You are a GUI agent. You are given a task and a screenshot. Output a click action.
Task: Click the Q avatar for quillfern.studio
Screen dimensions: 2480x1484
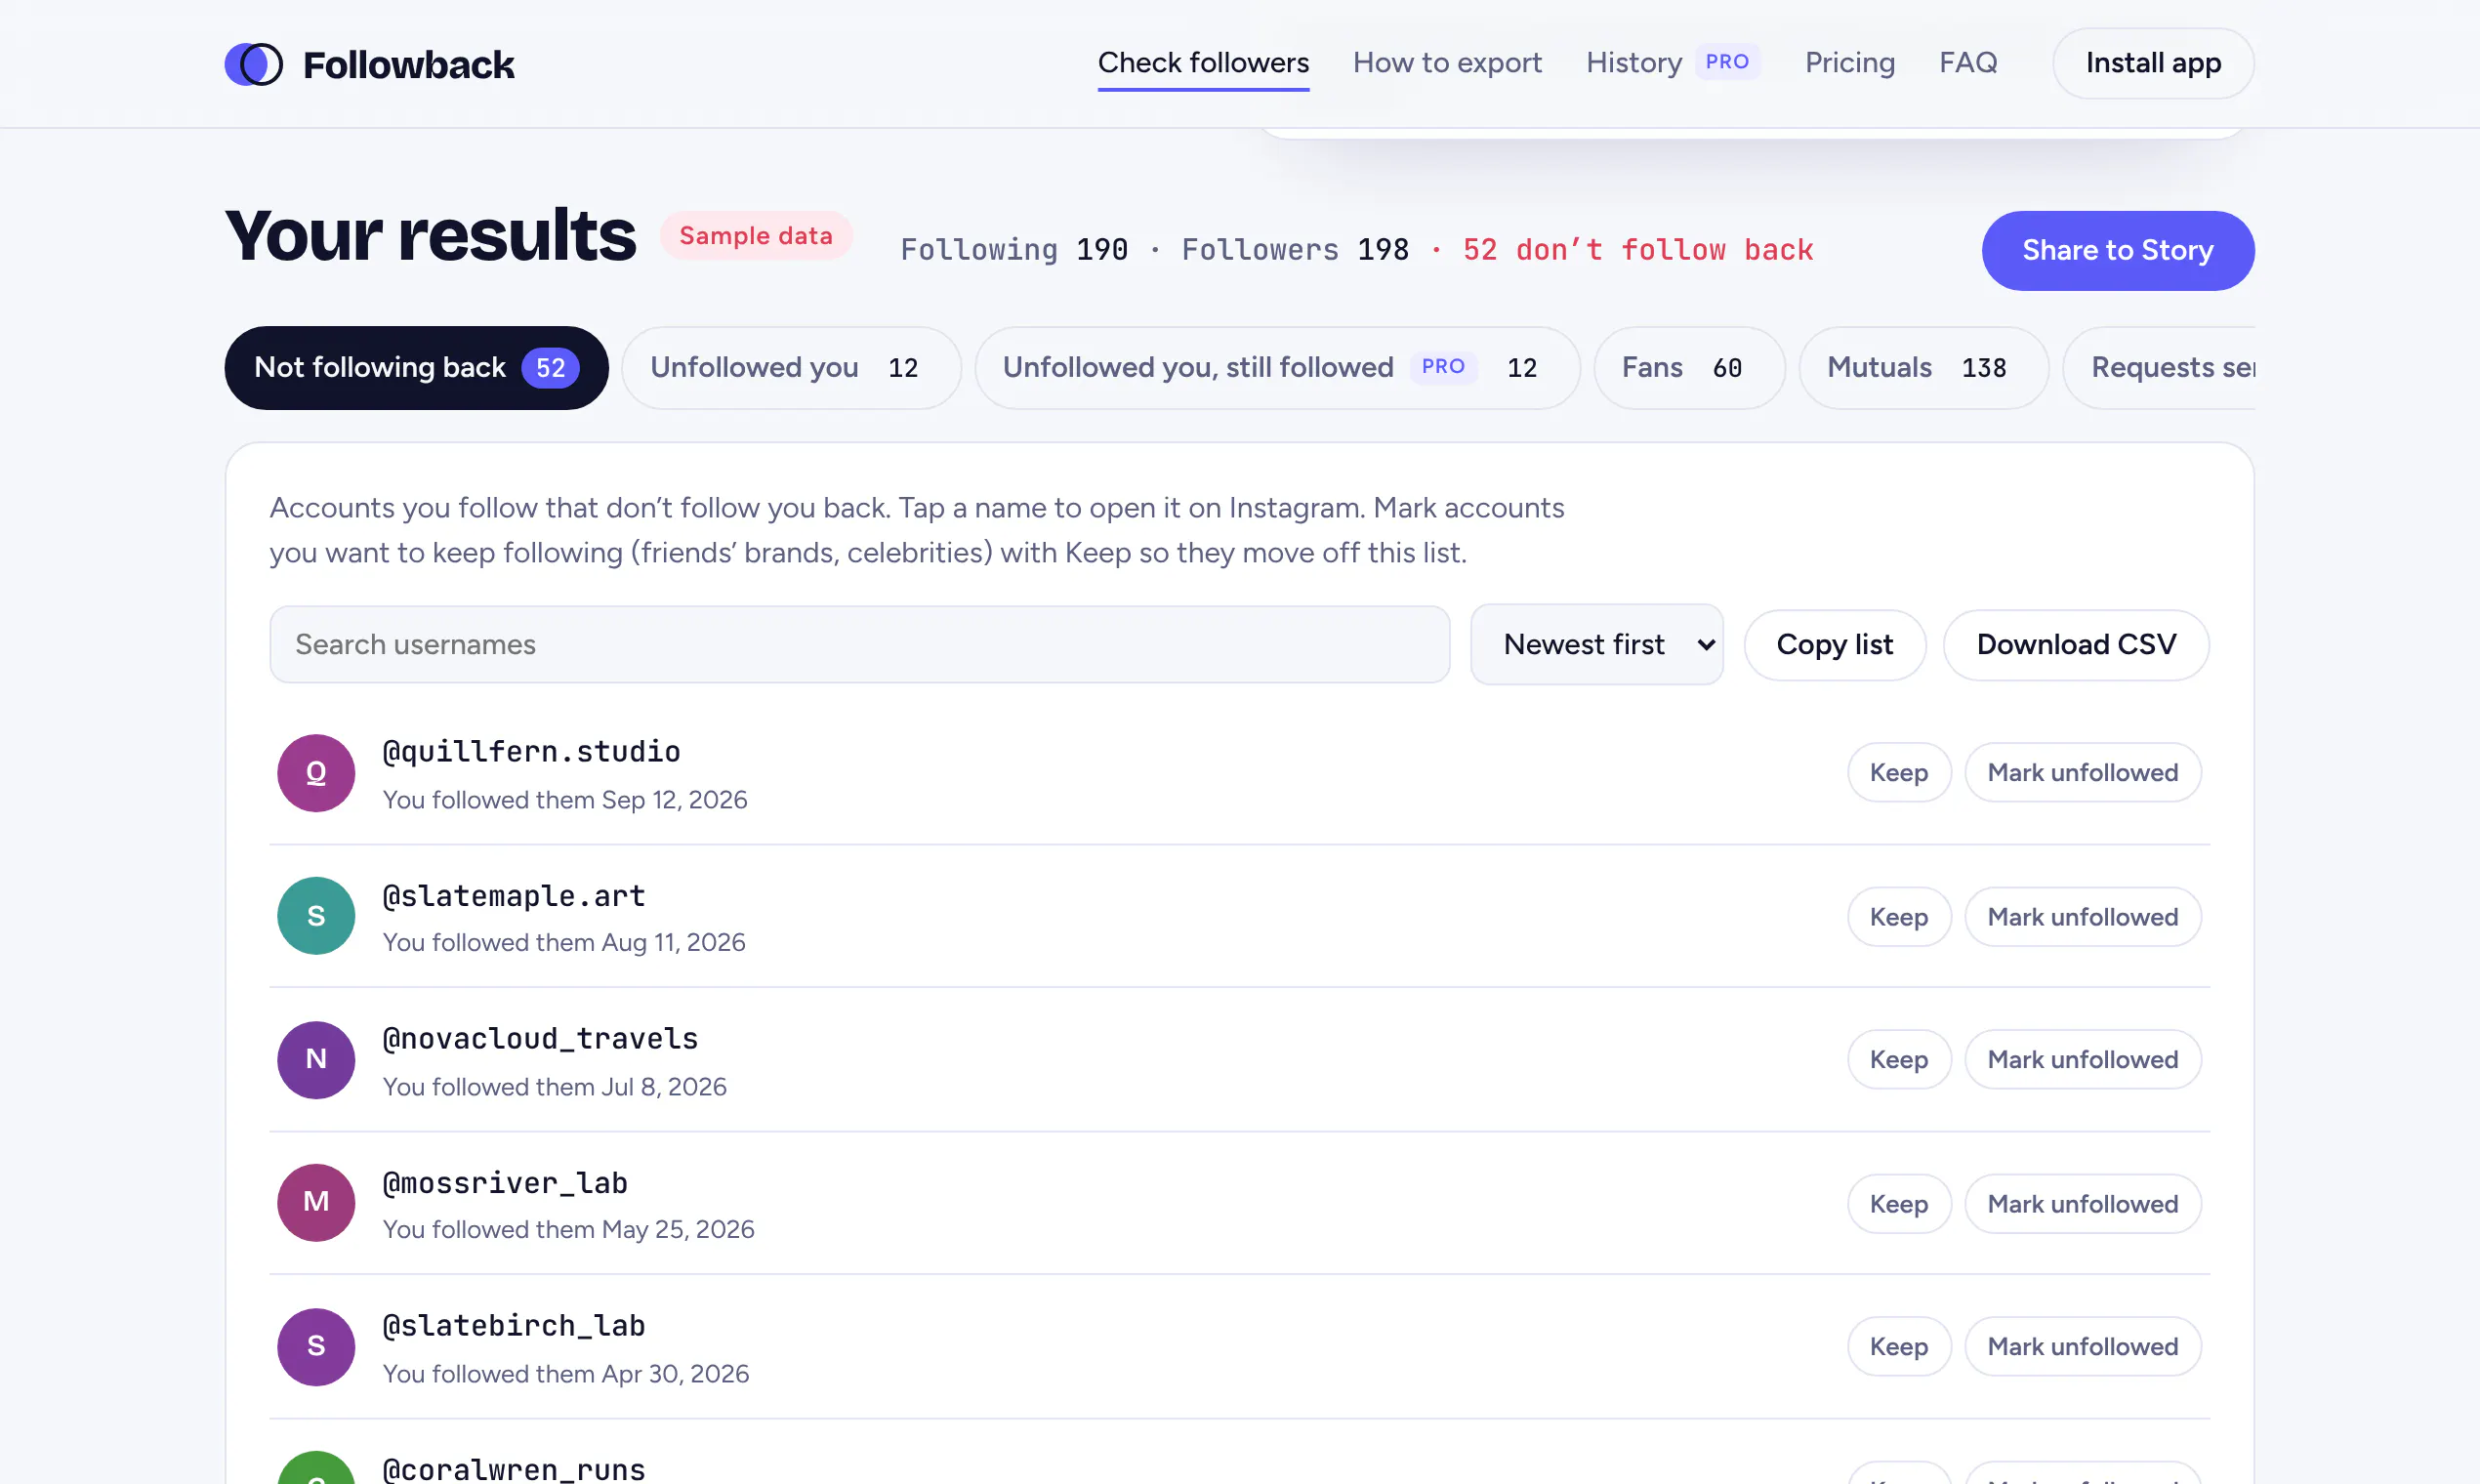316,773
